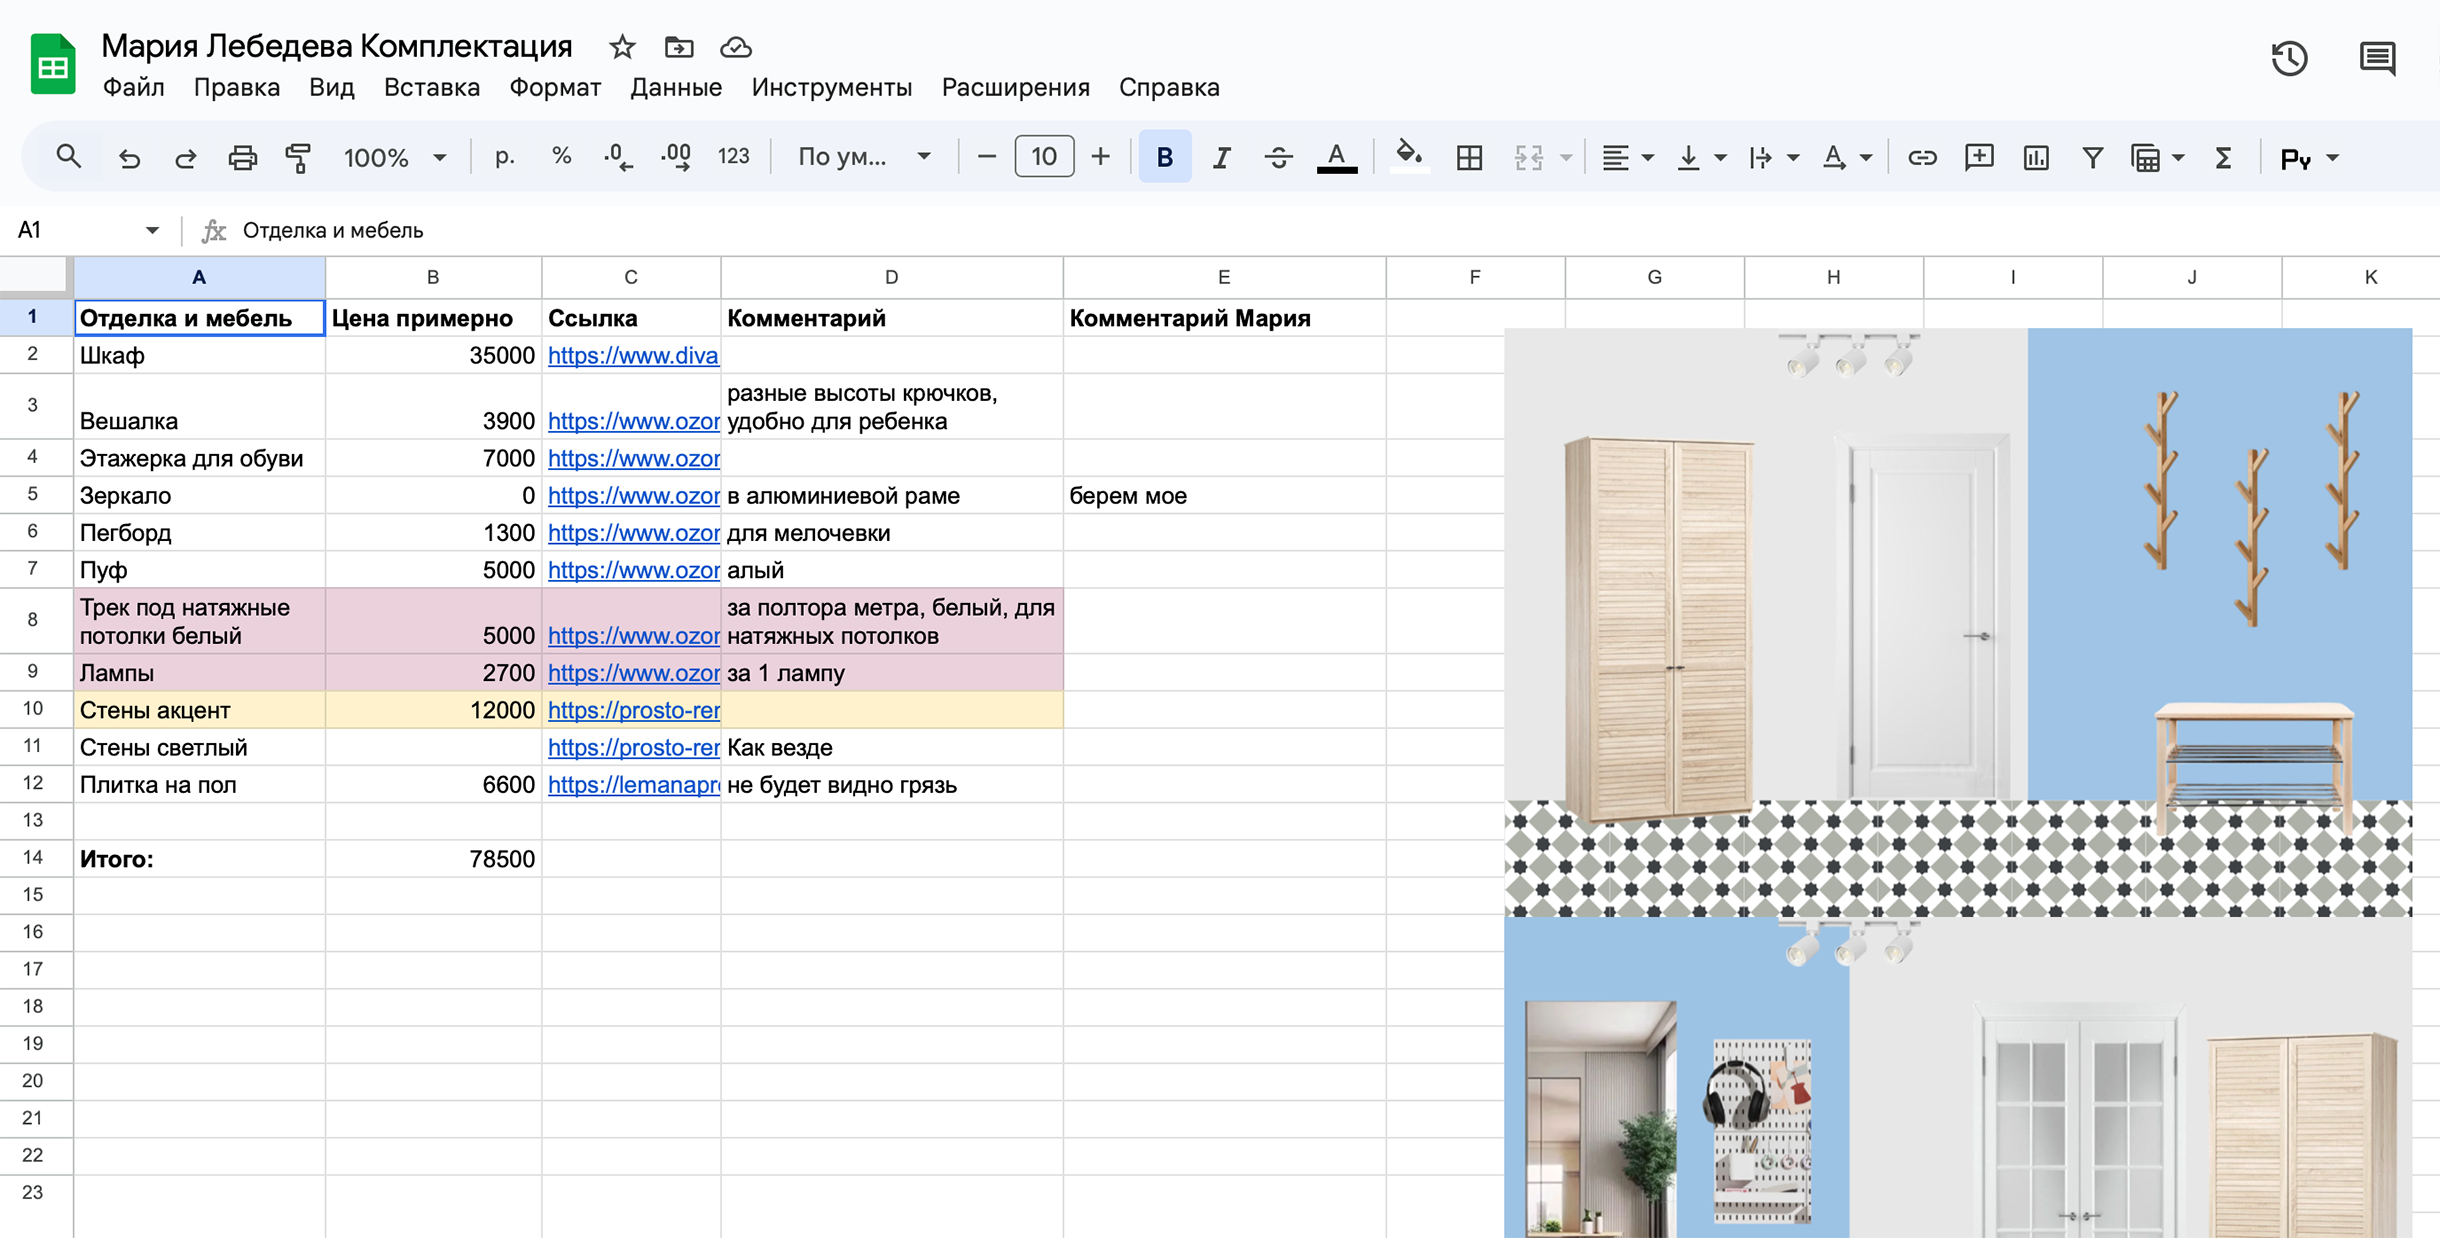
Task: Open the text color picker
Action: tap(1339, 157)
